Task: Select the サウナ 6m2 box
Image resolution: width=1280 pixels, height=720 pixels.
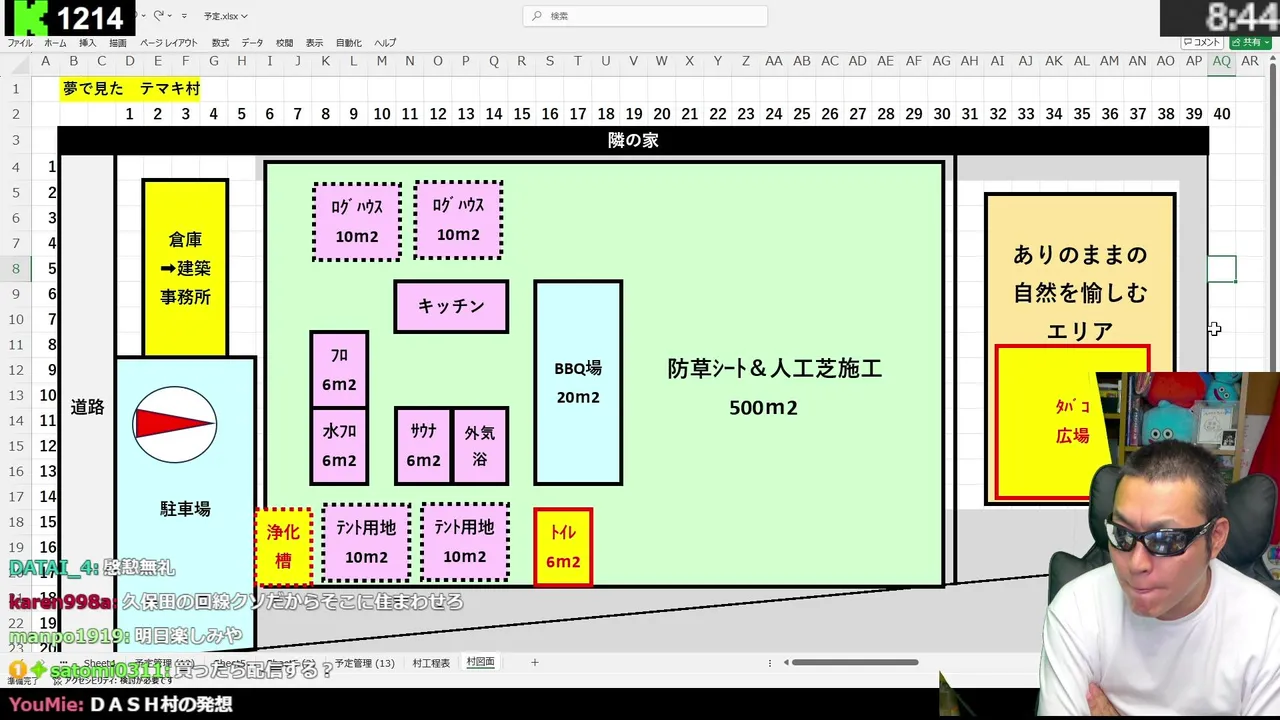Action: [x=423, y=446]
